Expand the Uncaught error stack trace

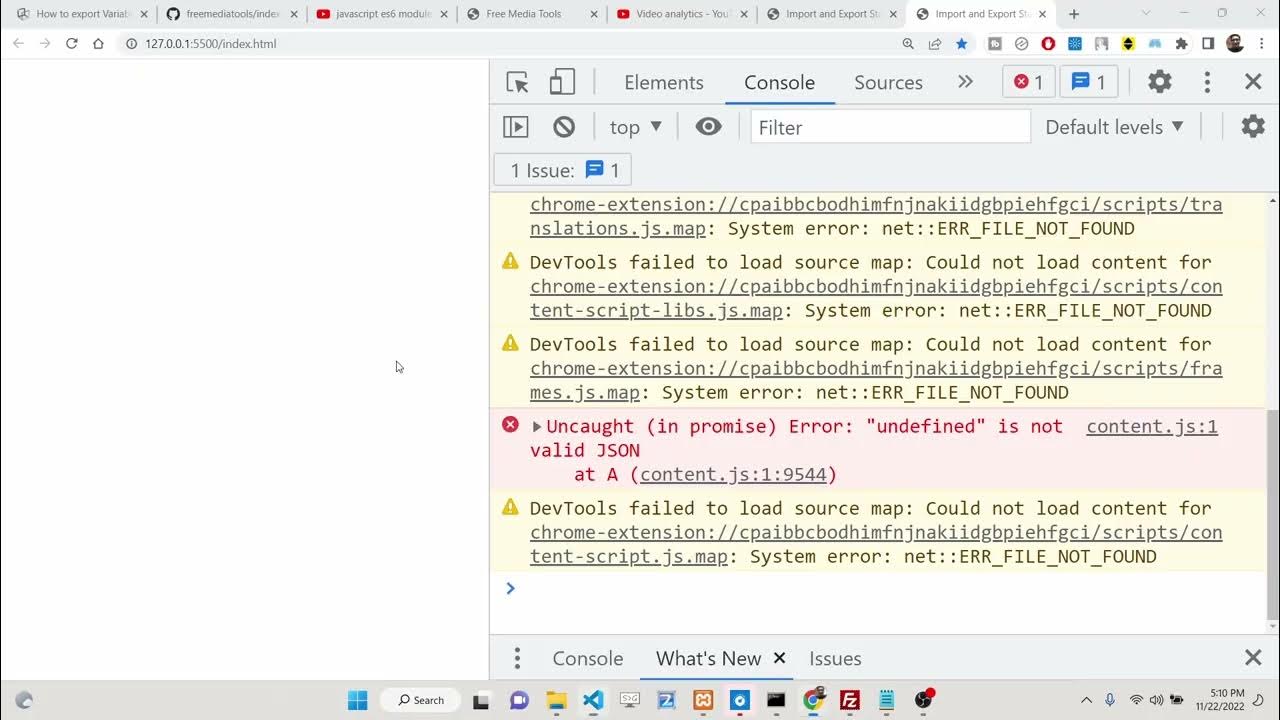click(x=537, y=427)
